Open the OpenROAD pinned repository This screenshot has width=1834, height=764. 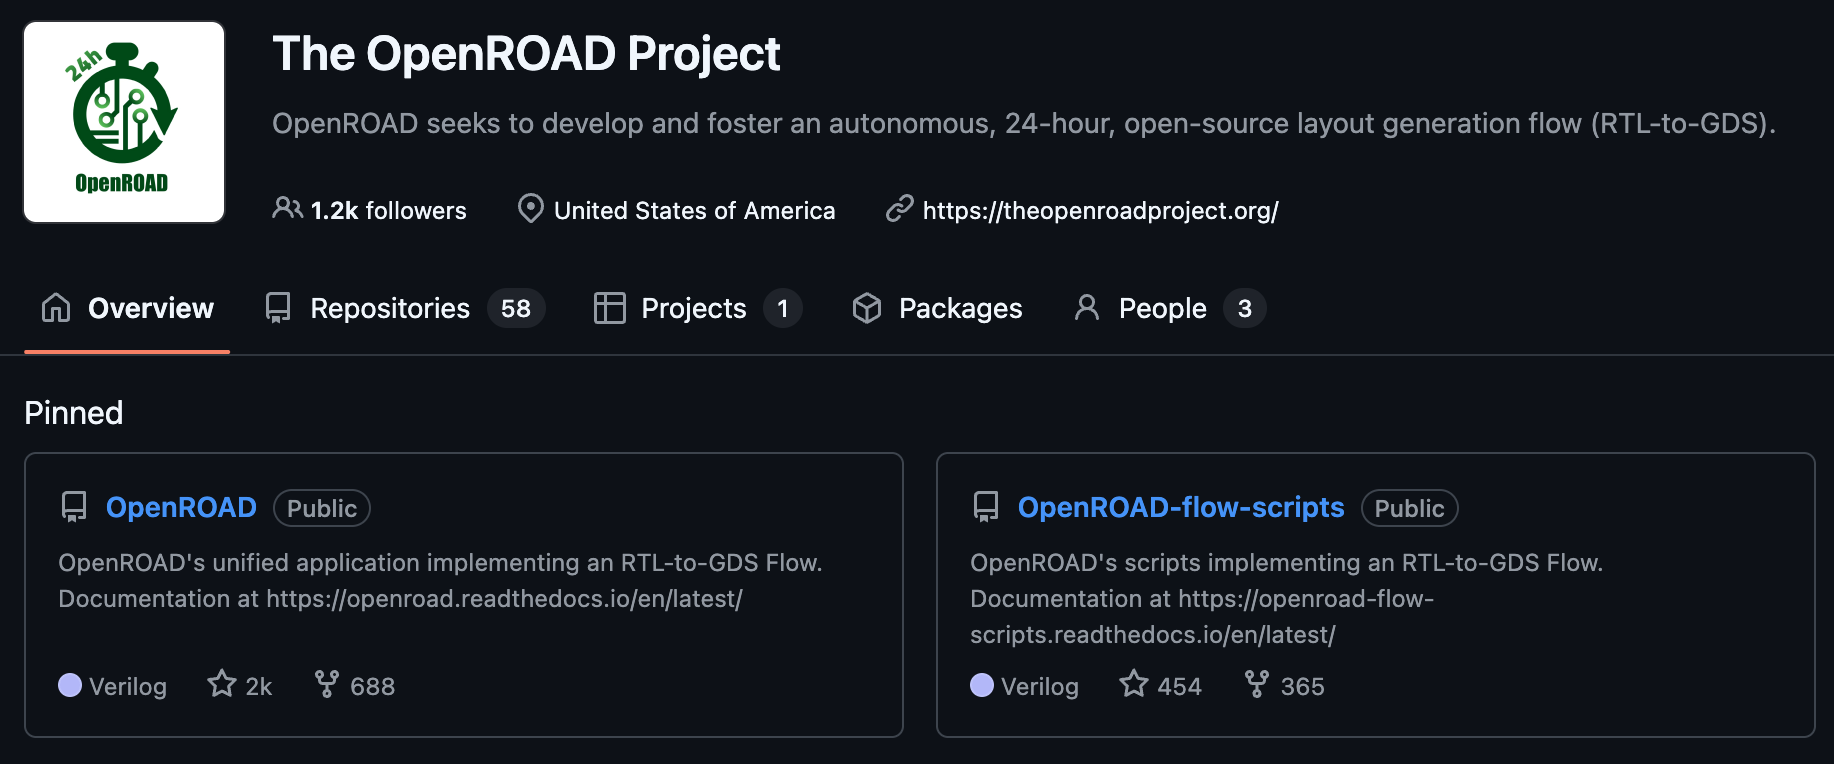click(x=181, y=508)
